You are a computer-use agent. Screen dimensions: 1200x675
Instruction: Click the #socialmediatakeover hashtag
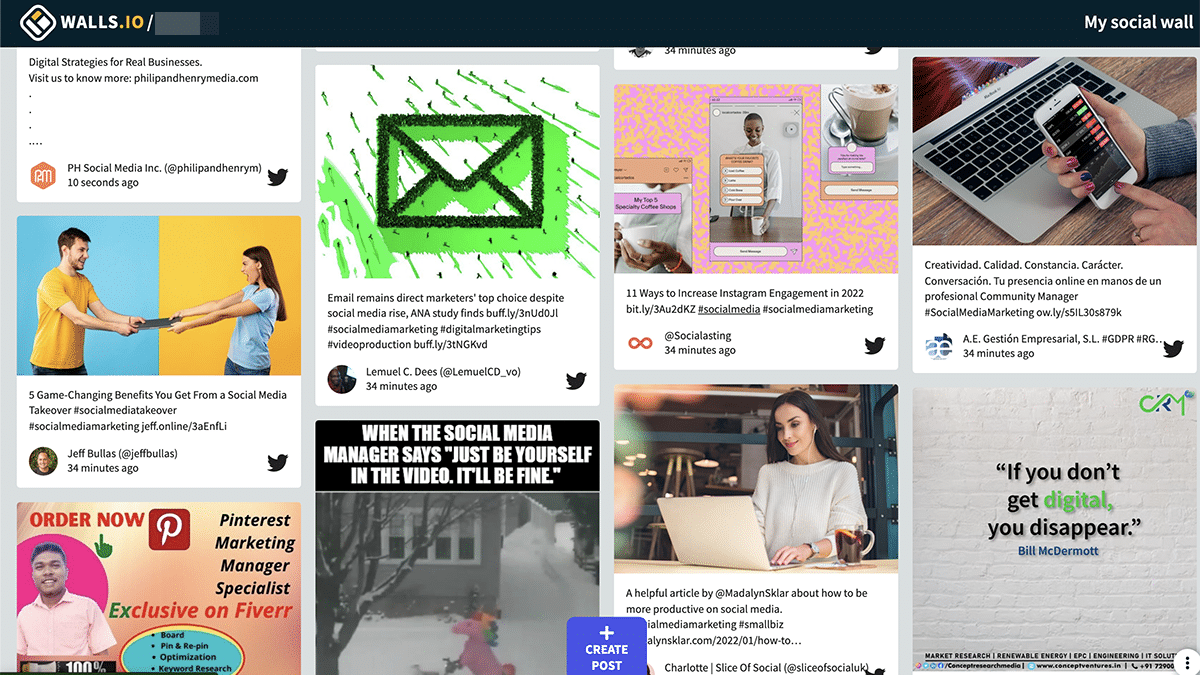(126, 410)
